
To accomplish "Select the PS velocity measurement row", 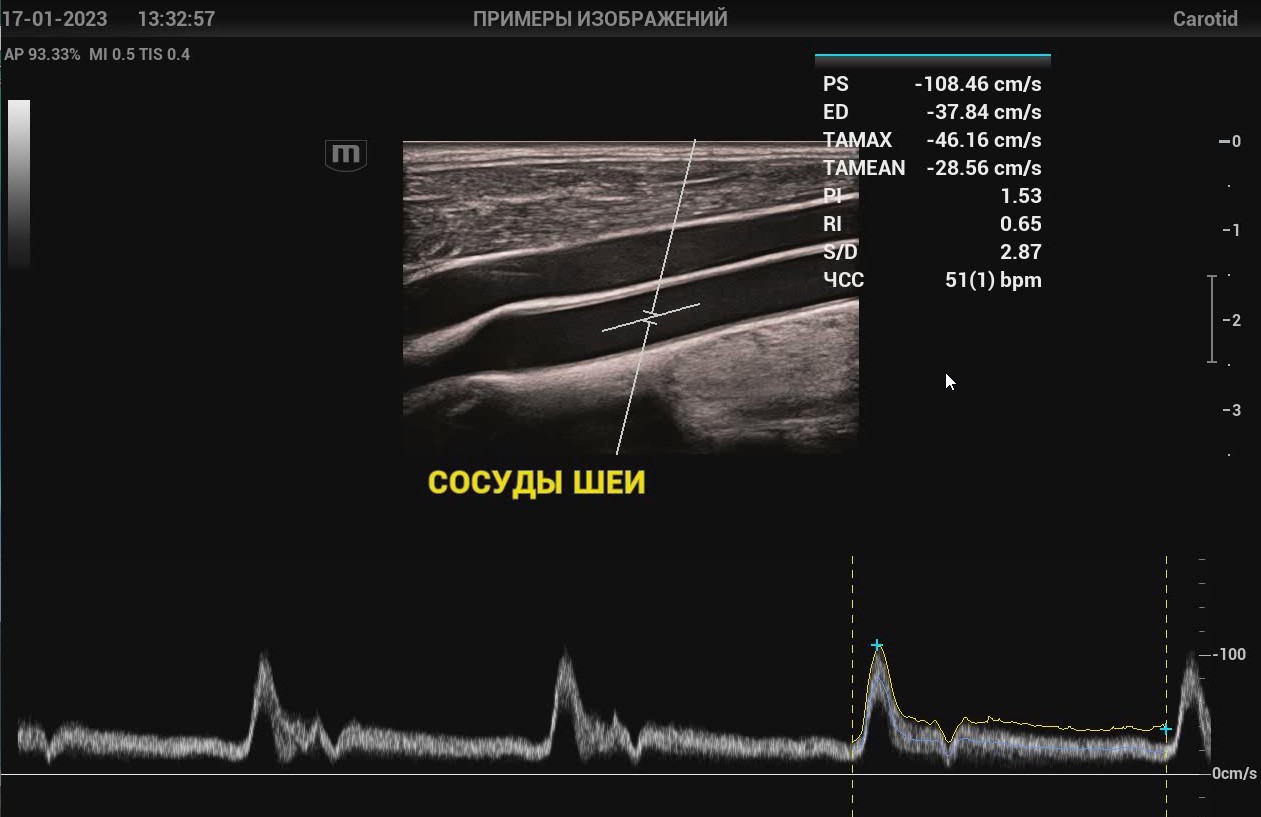I will pos(932,84).
